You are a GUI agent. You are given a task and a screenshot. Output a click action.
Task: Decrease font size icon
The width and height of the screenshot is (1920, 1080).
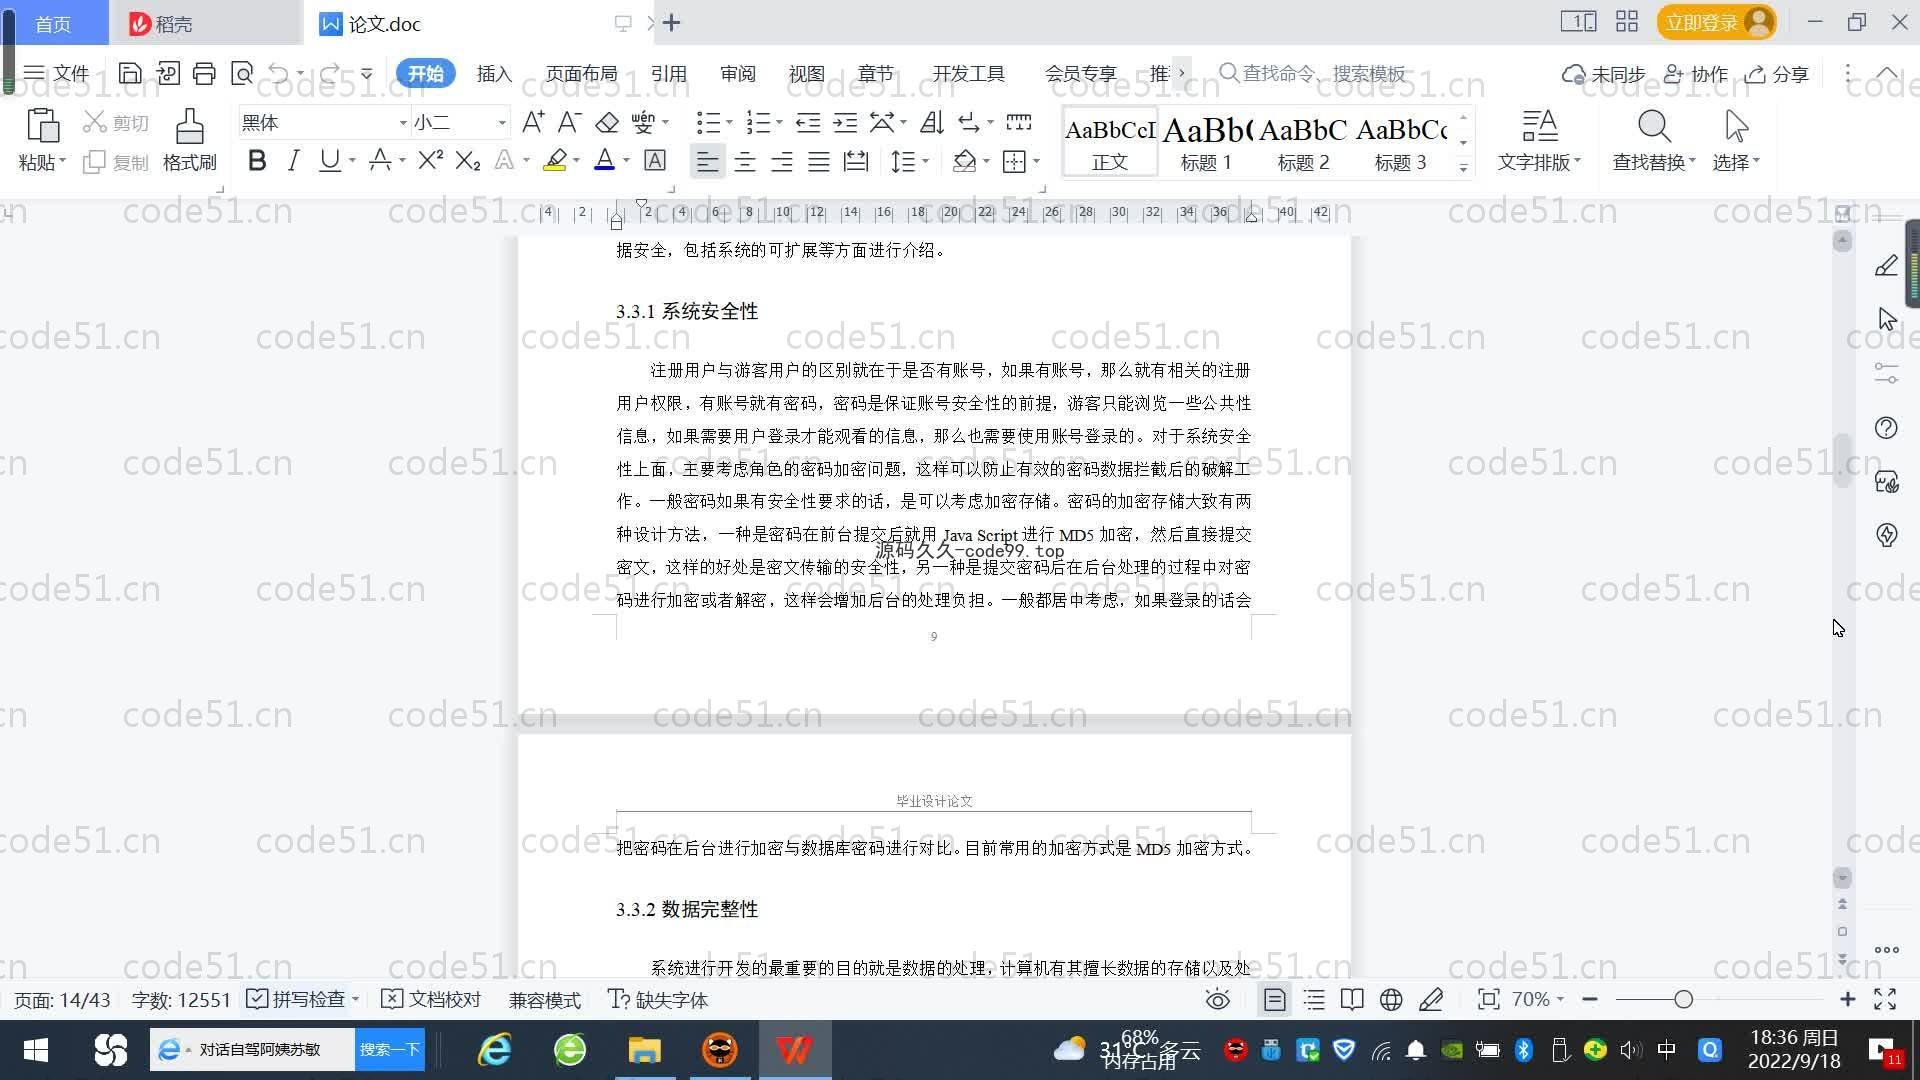click(x=569, y=123)
